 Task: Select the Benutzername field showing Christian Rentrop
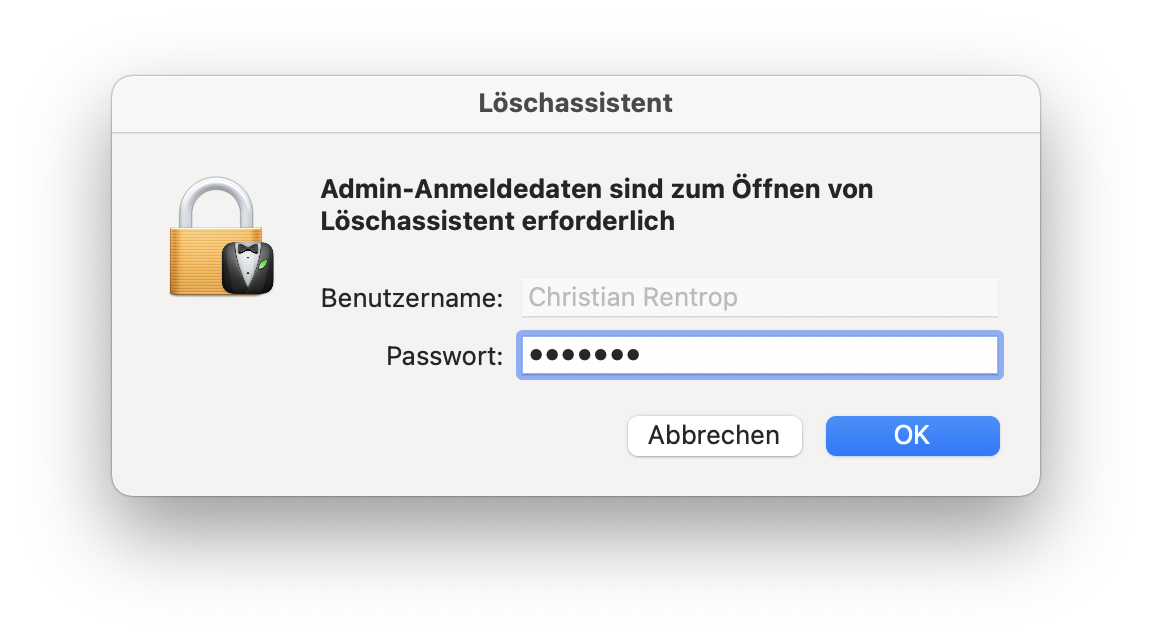[x=758, y=297]
